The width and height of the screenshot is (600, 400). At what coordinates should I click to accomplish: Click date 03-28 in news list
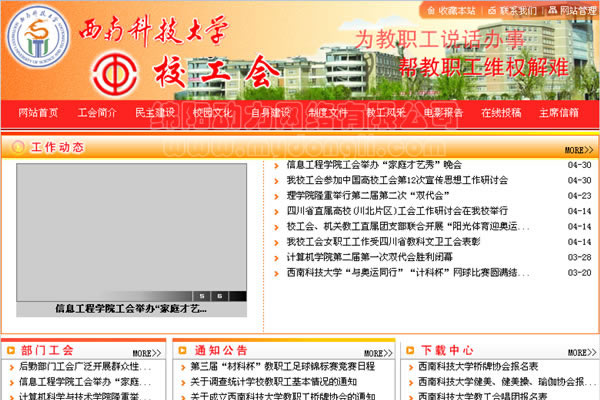[x=579, y=257]
